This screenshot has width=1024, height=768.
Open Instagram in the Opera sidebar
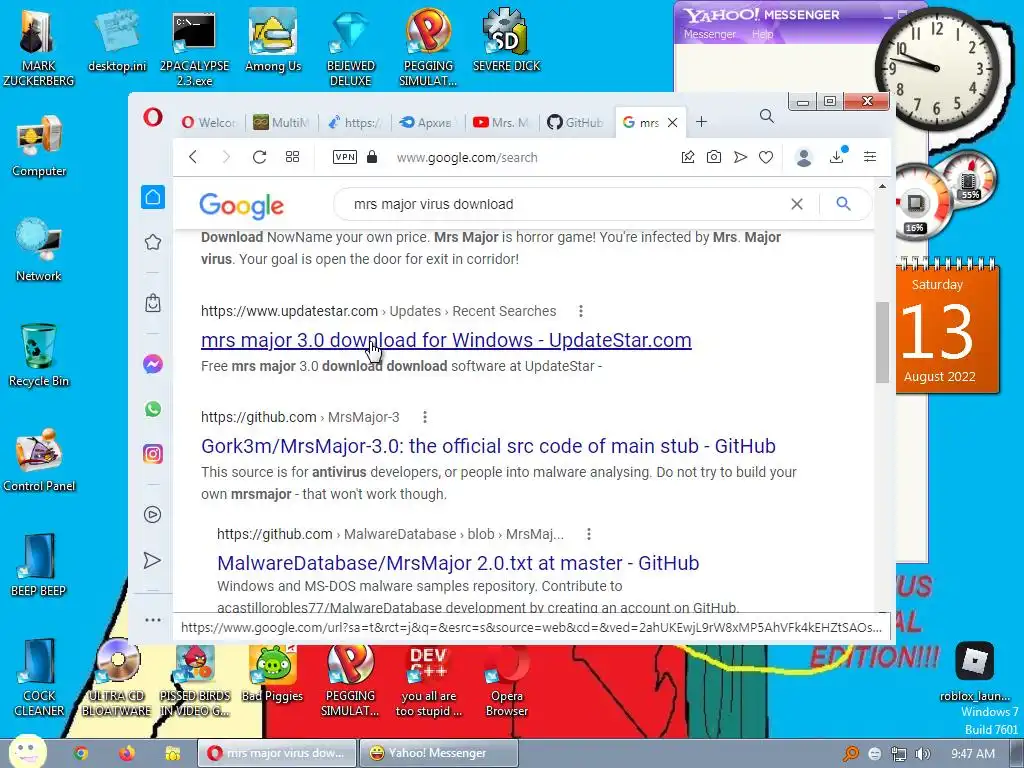[x=153, y=454]
